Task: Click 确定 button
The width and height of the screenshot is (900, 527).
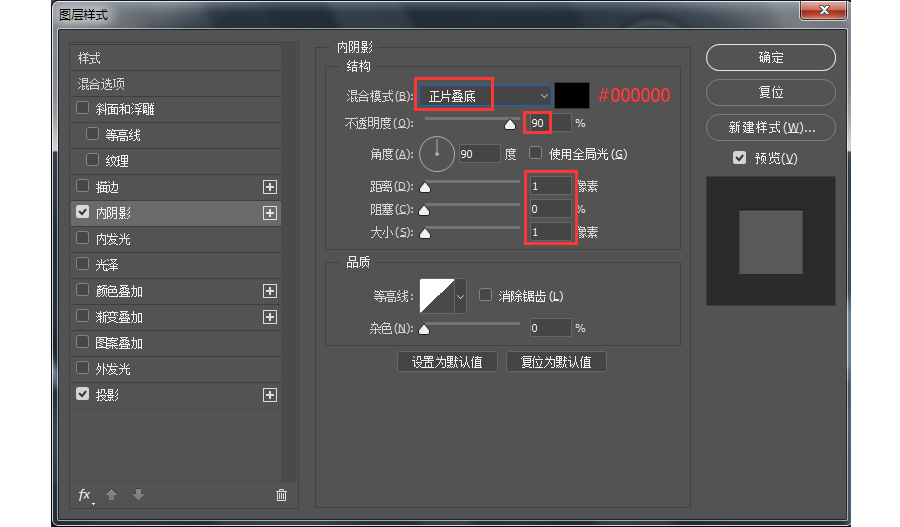Action: [770, 57]
